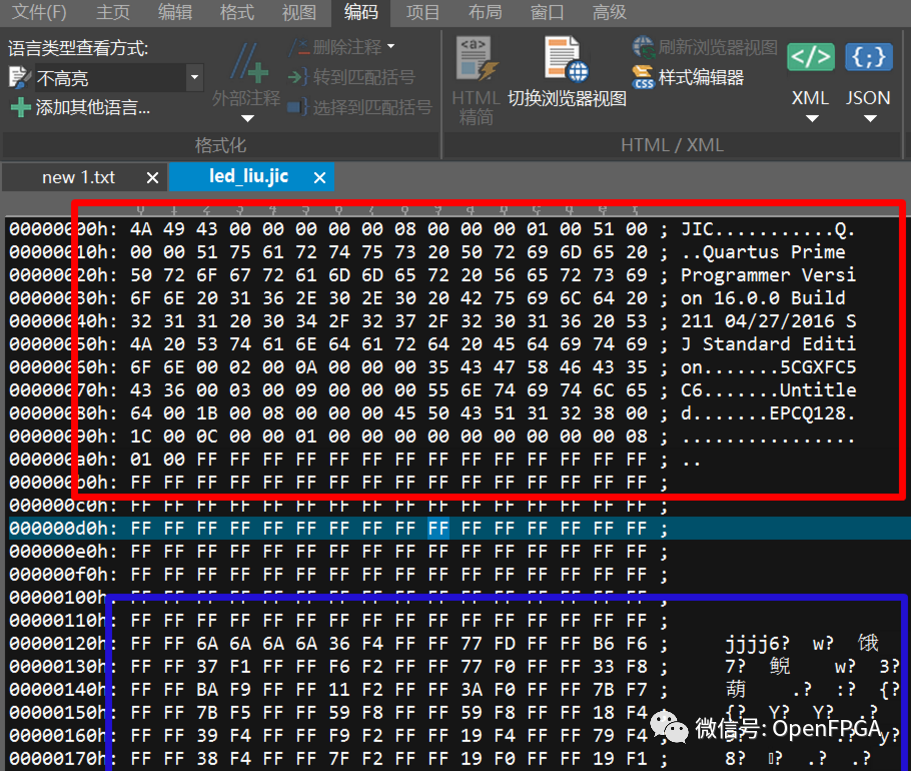Select the green XML code icon
Screen dimensions: 911x771
tap(810, 57)
